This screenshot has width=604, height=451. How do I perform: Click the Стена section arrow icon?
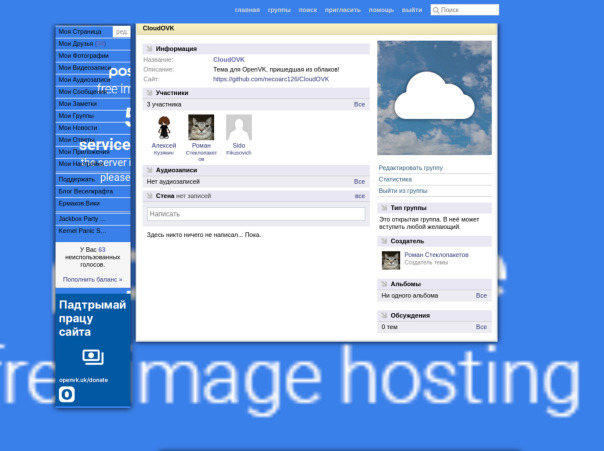[x=149, y=196]
